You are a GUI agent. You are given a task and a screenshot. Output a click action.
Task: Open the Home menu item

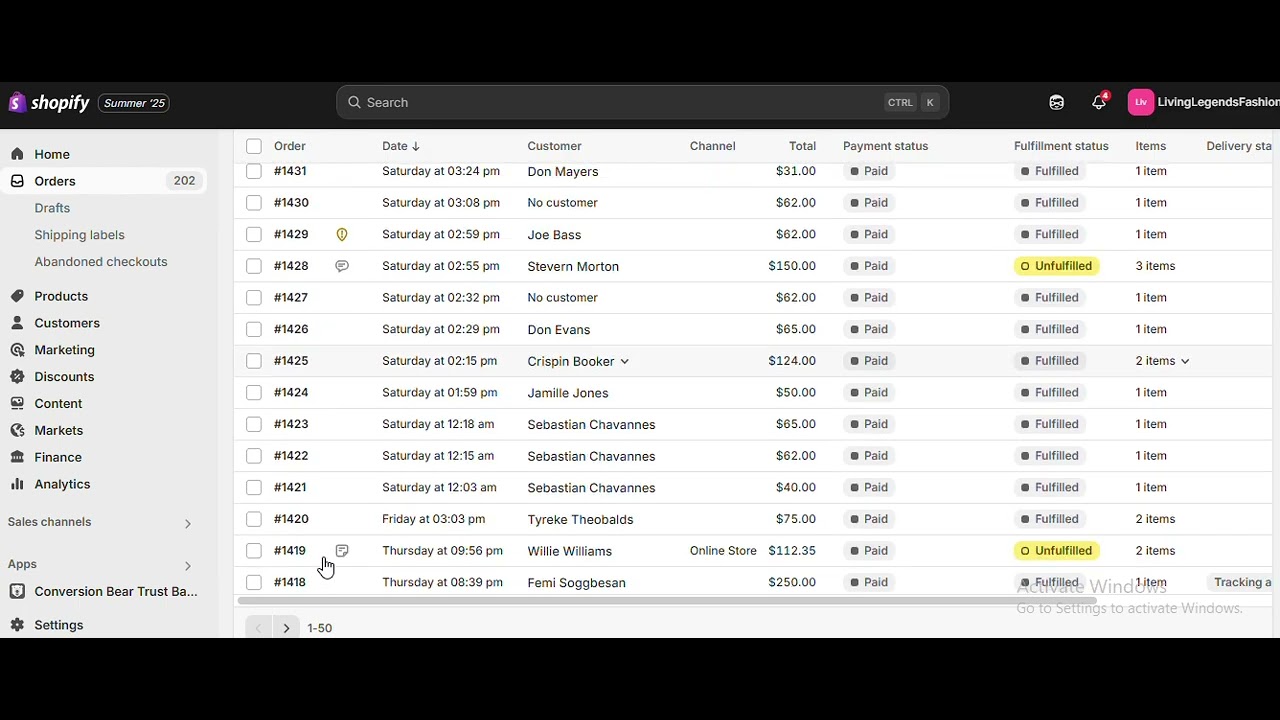pyautogui.click(x=52, y=154)
